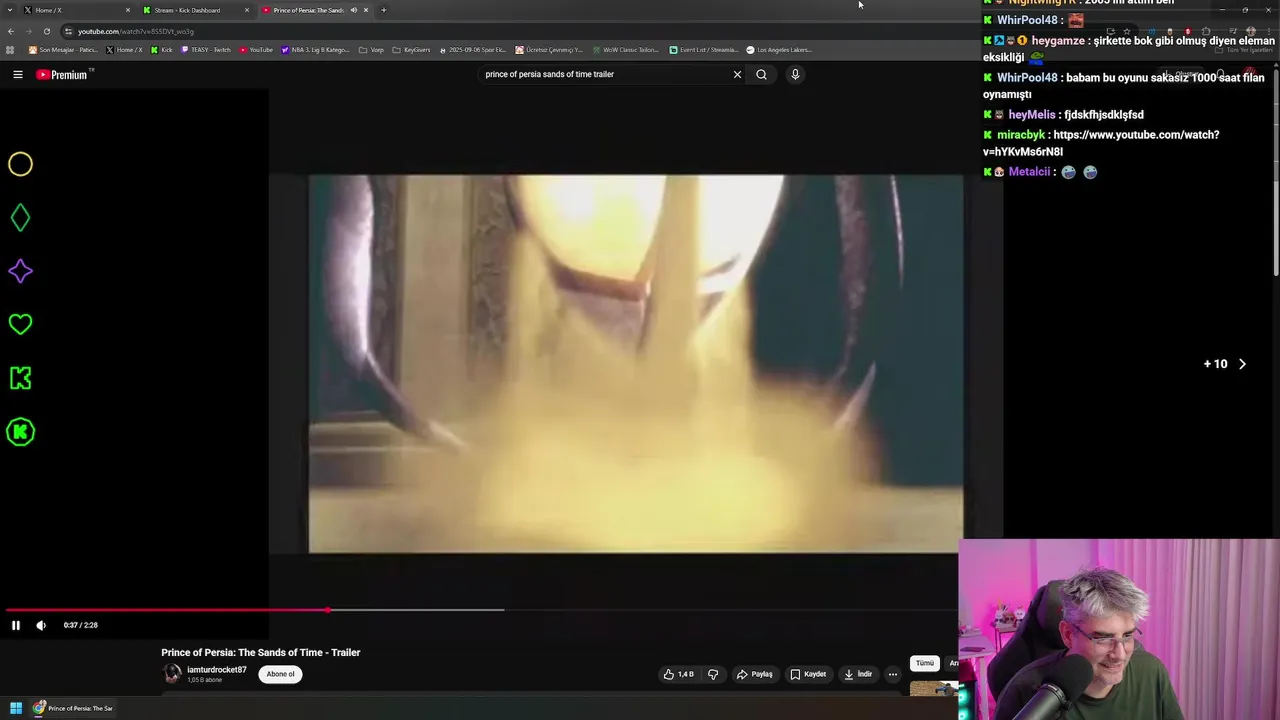
Task: Close the Home / X tab
Action: pyautogui.click(x=128, y=10)
